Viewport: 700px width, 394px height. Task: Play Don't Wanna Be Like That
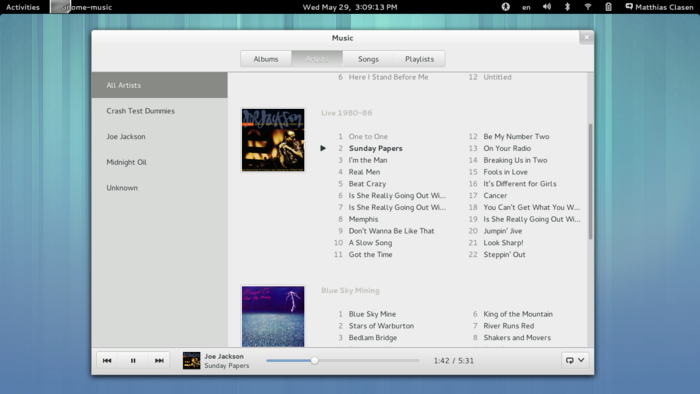tap(392, 231)
